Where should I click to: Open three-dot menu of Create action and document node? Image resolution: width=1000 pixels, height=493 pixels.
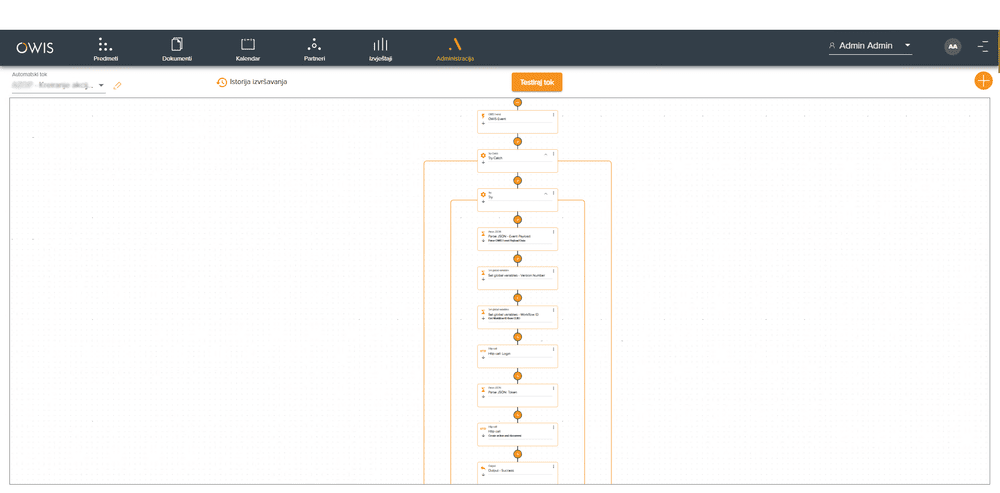(x=554, y=427)
